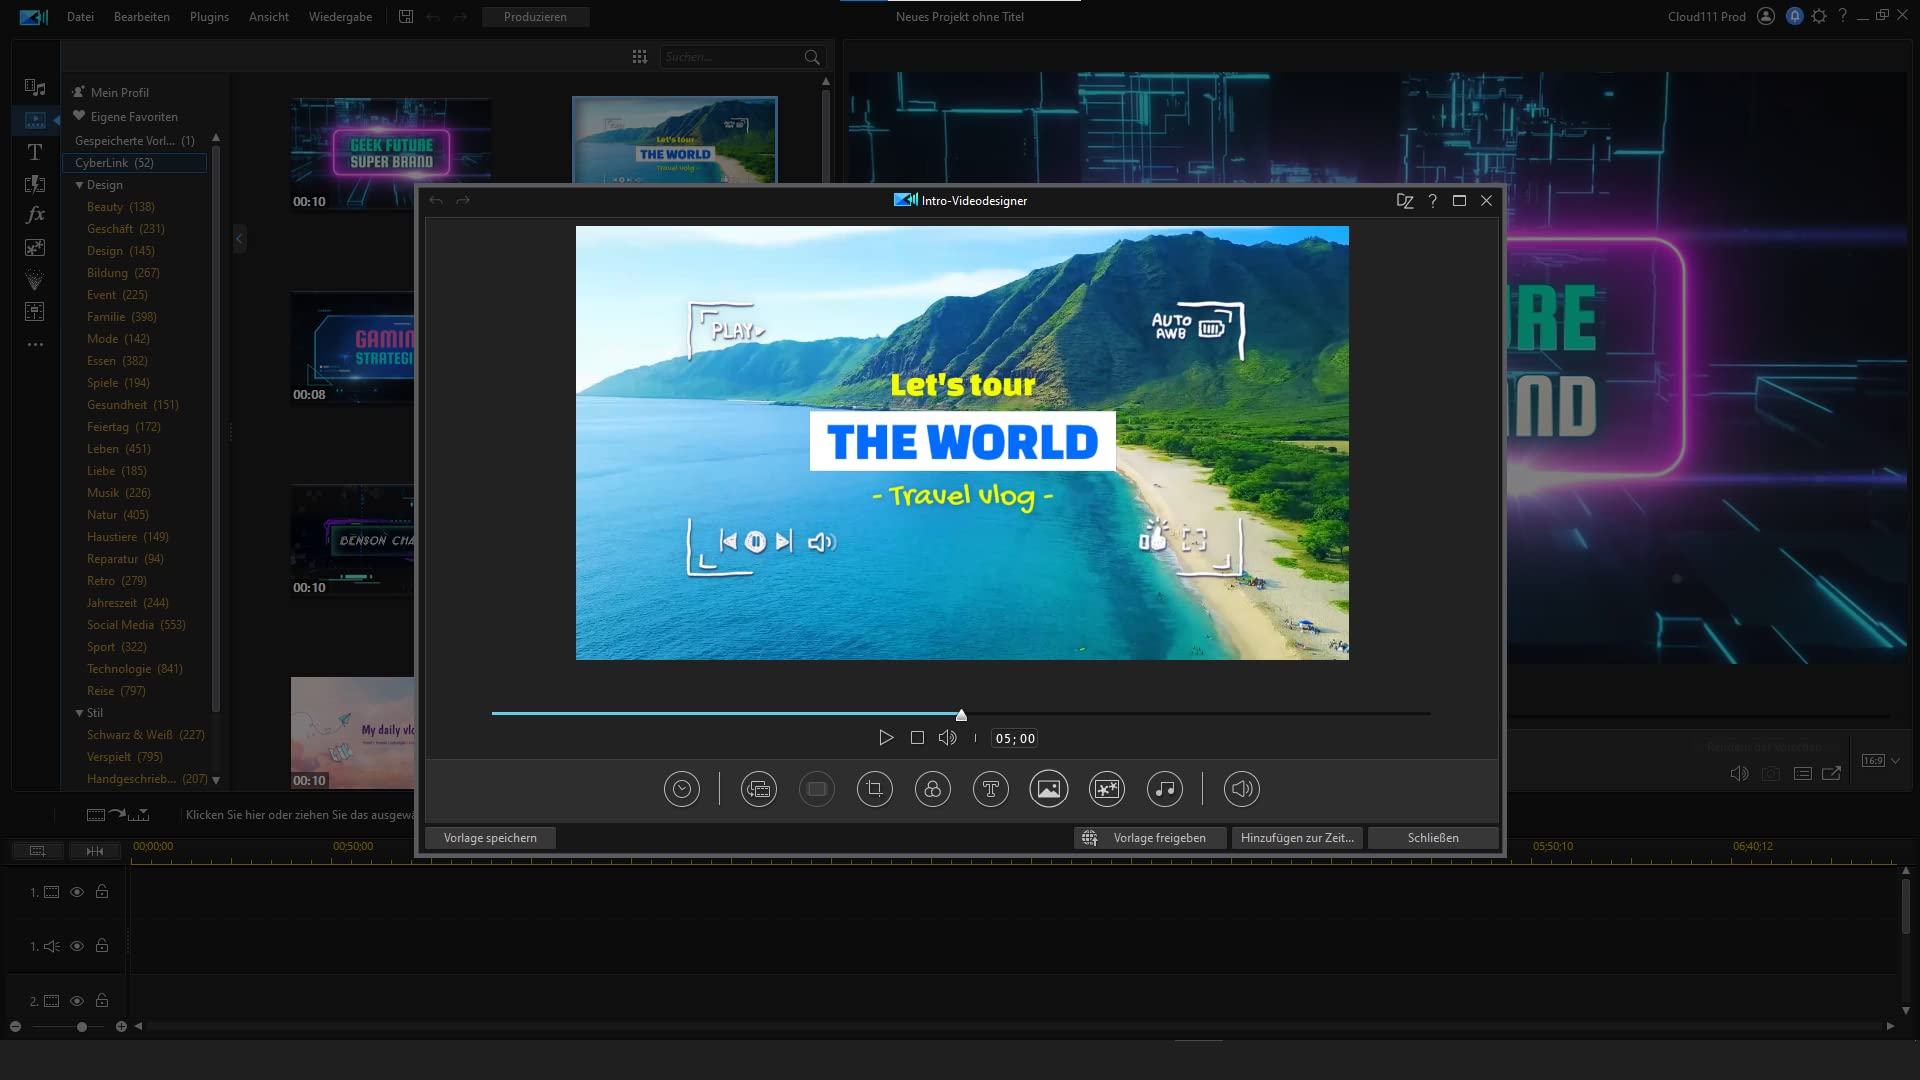Viewport: 1920px width, 1080px height.
Task: Add background music with the note icon
Action: coord(1164,789)
